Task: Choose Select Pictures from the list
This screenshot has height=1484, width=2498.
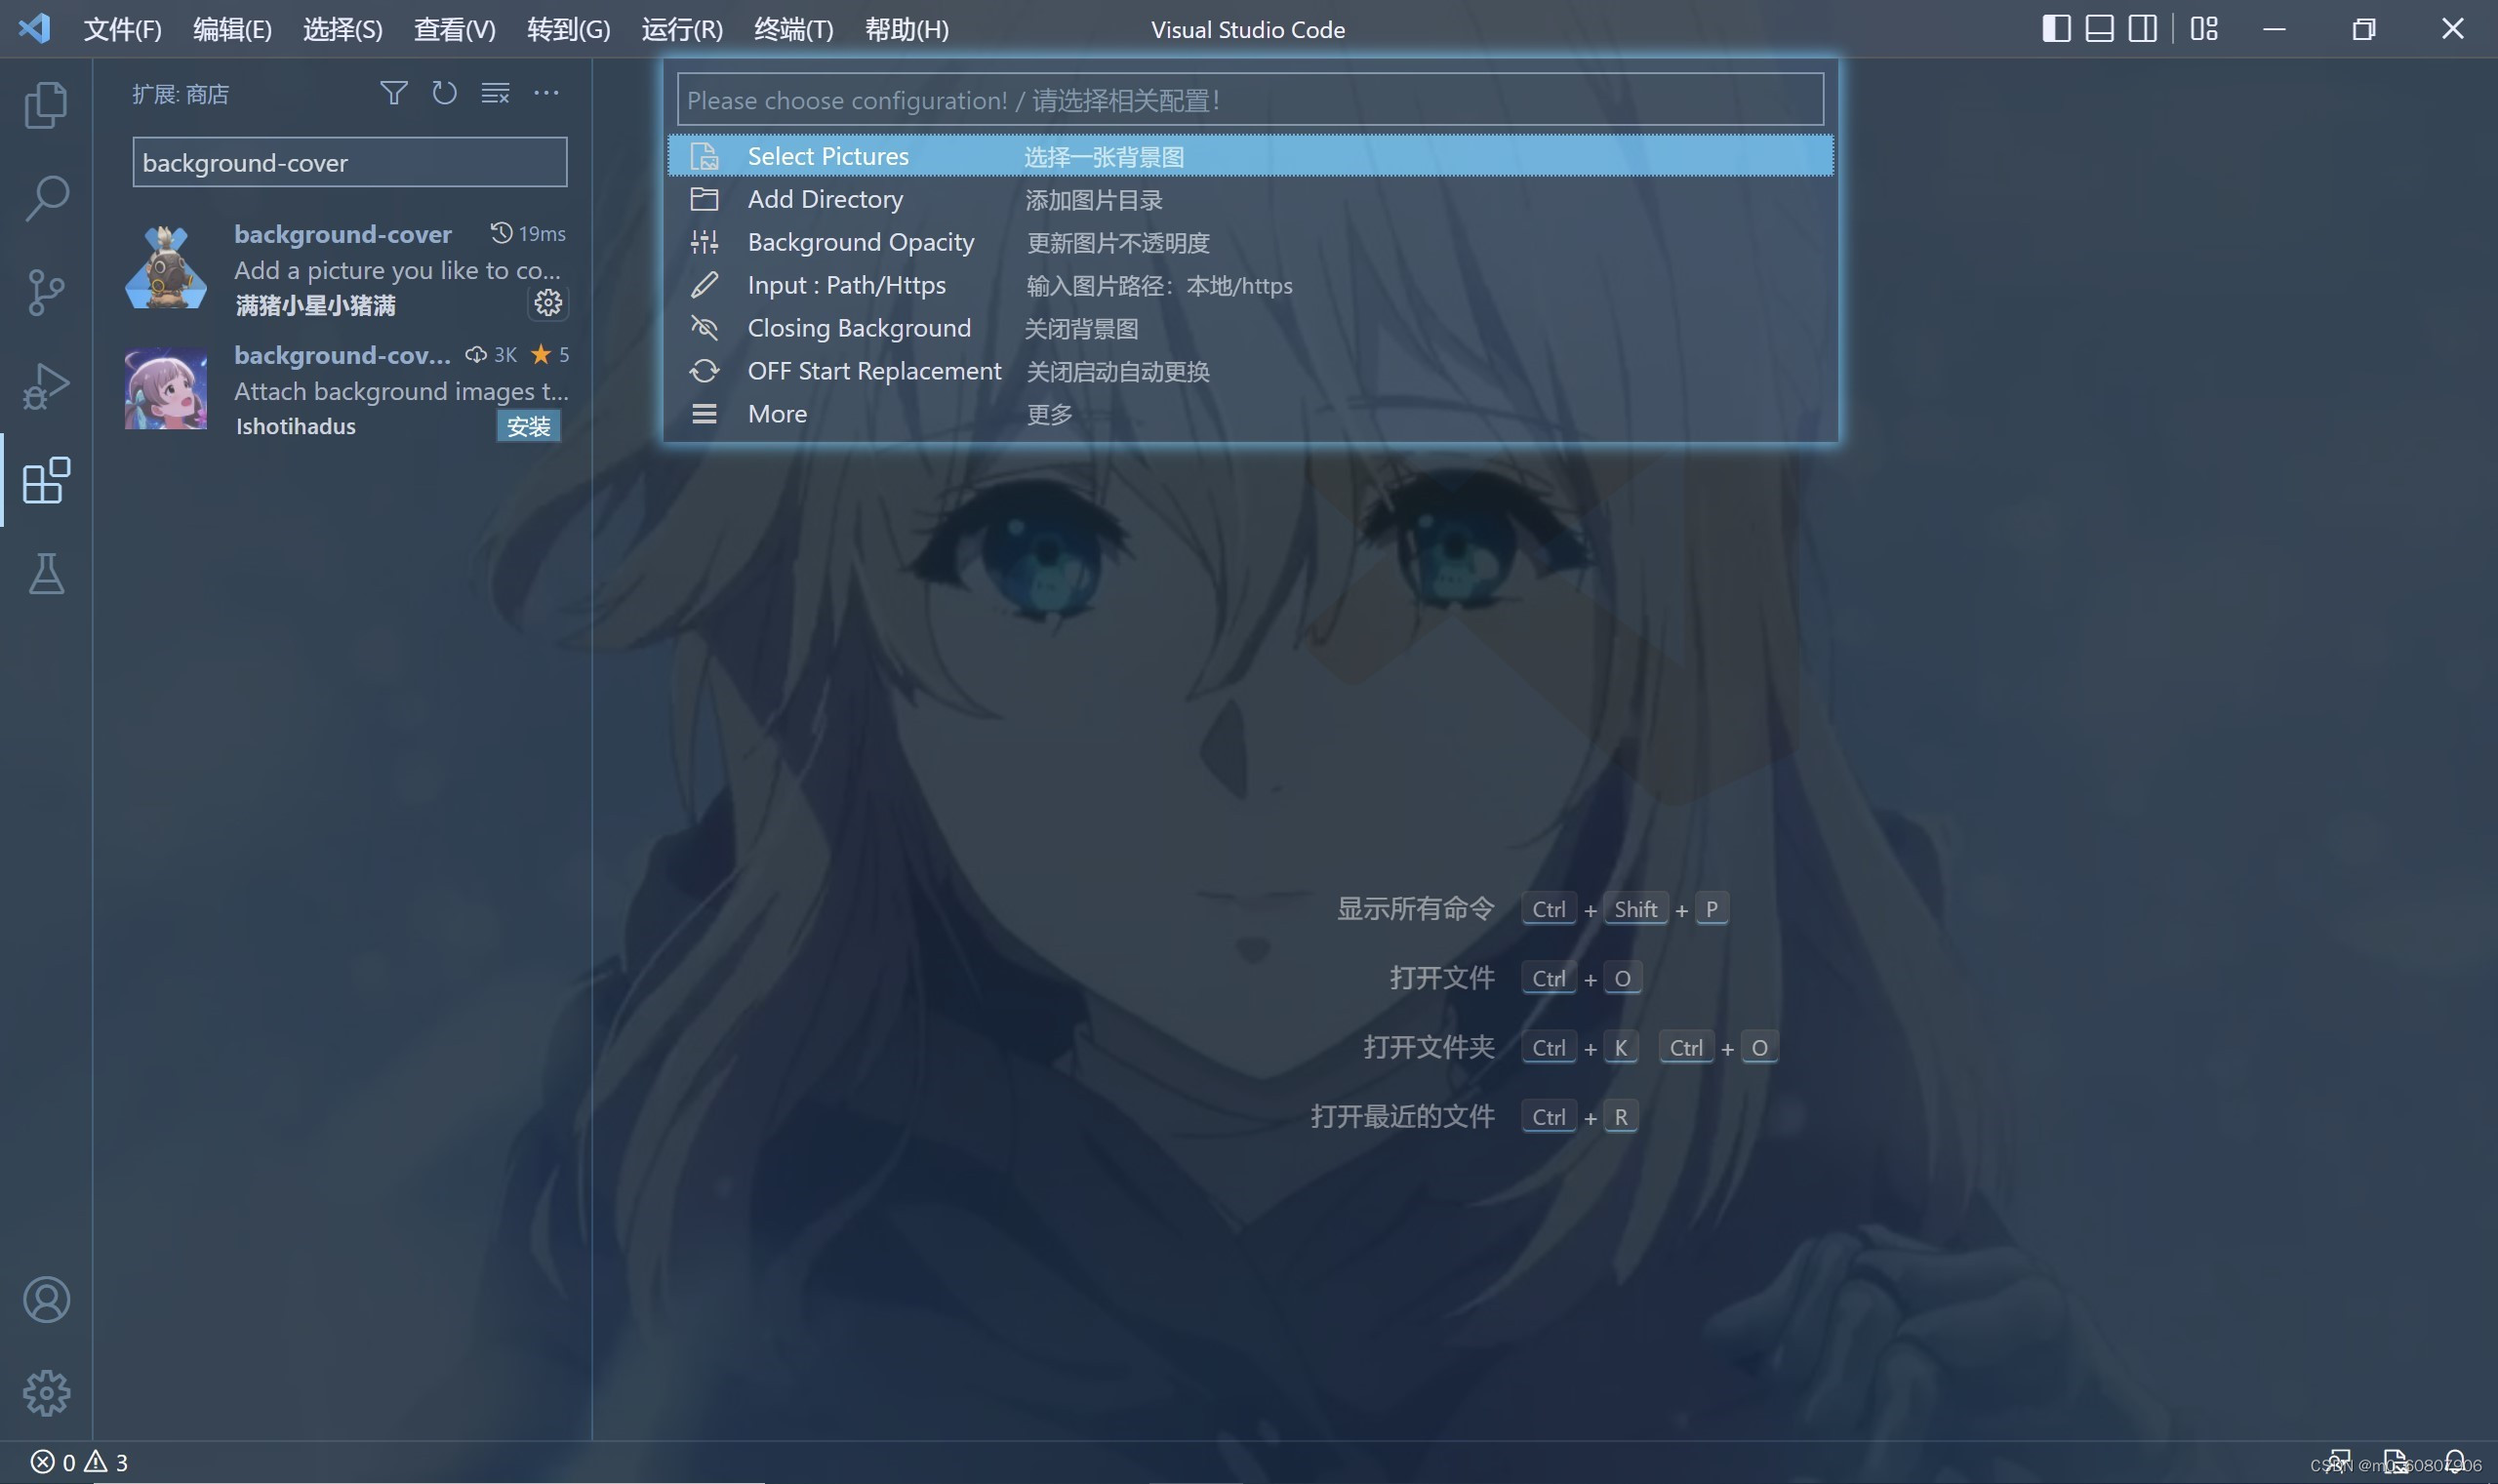Action: (828, 157)
